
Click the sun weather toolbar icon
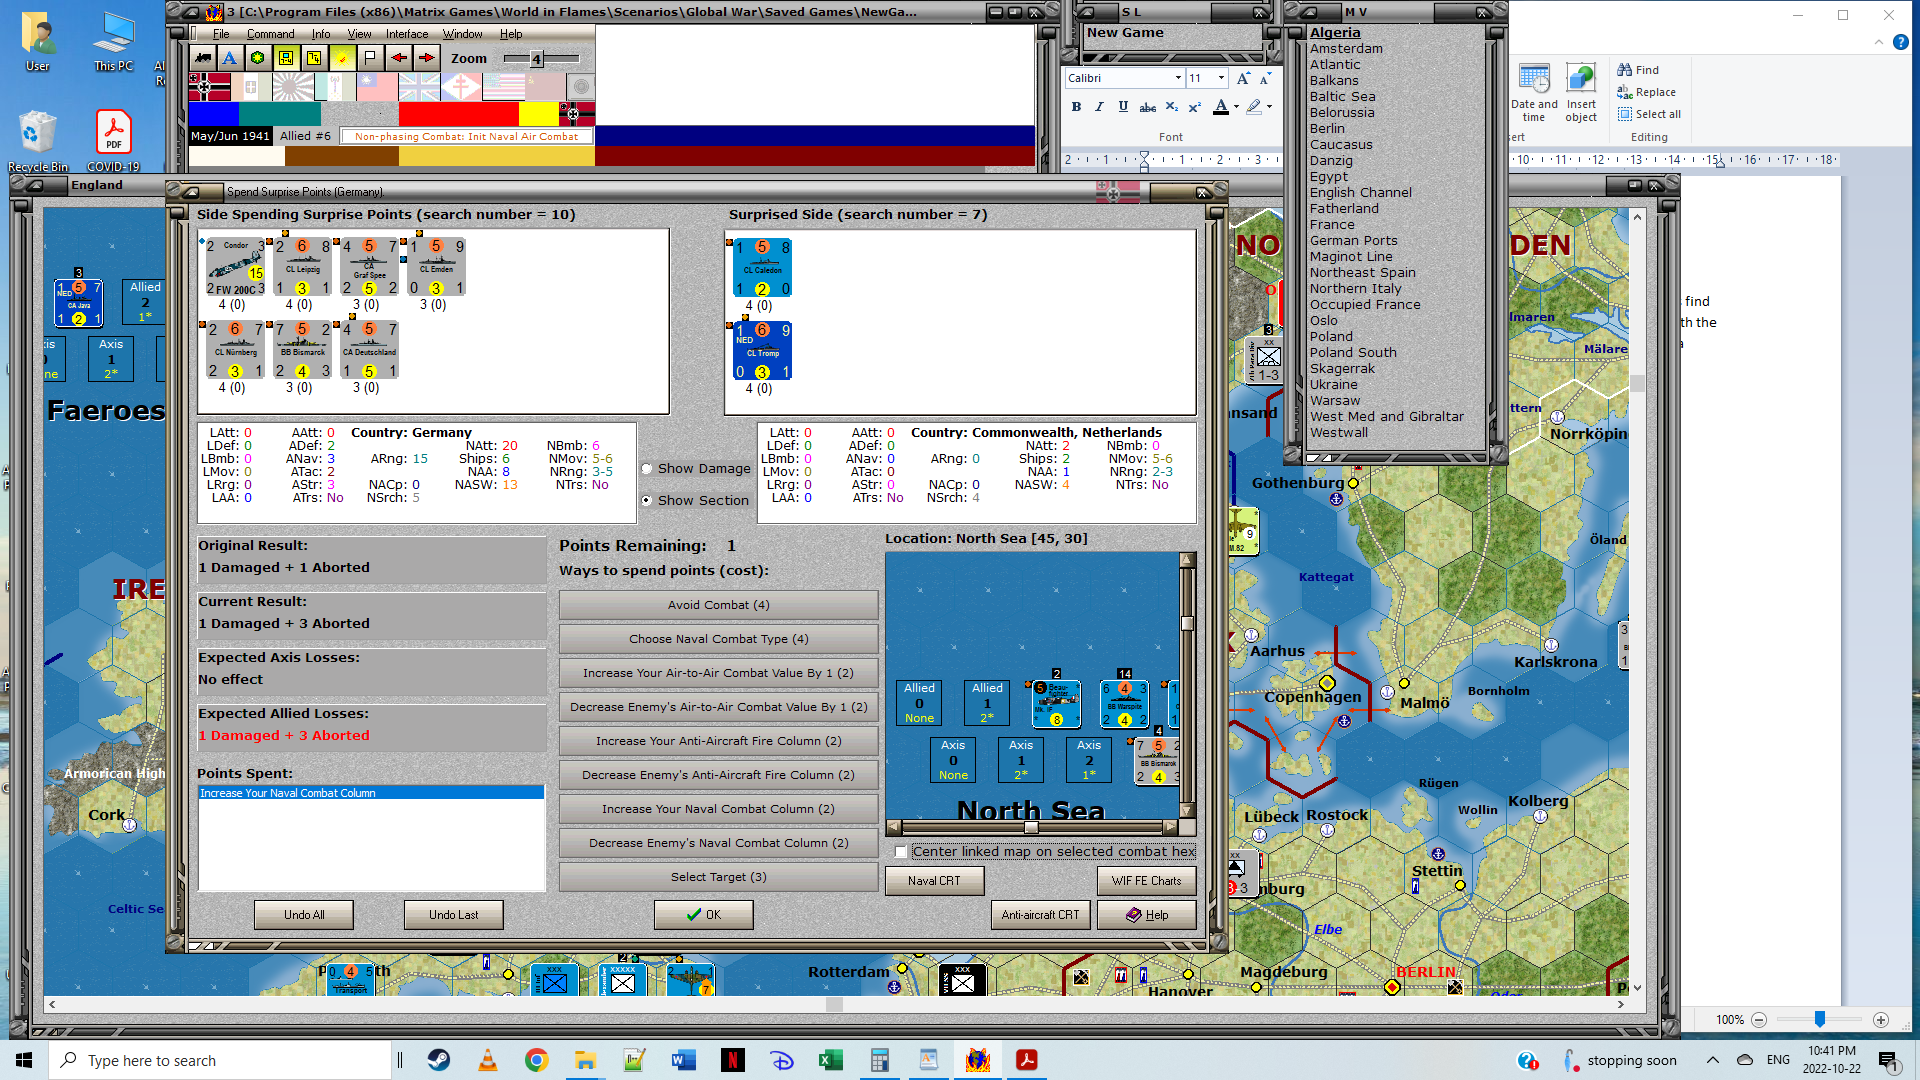342,58
